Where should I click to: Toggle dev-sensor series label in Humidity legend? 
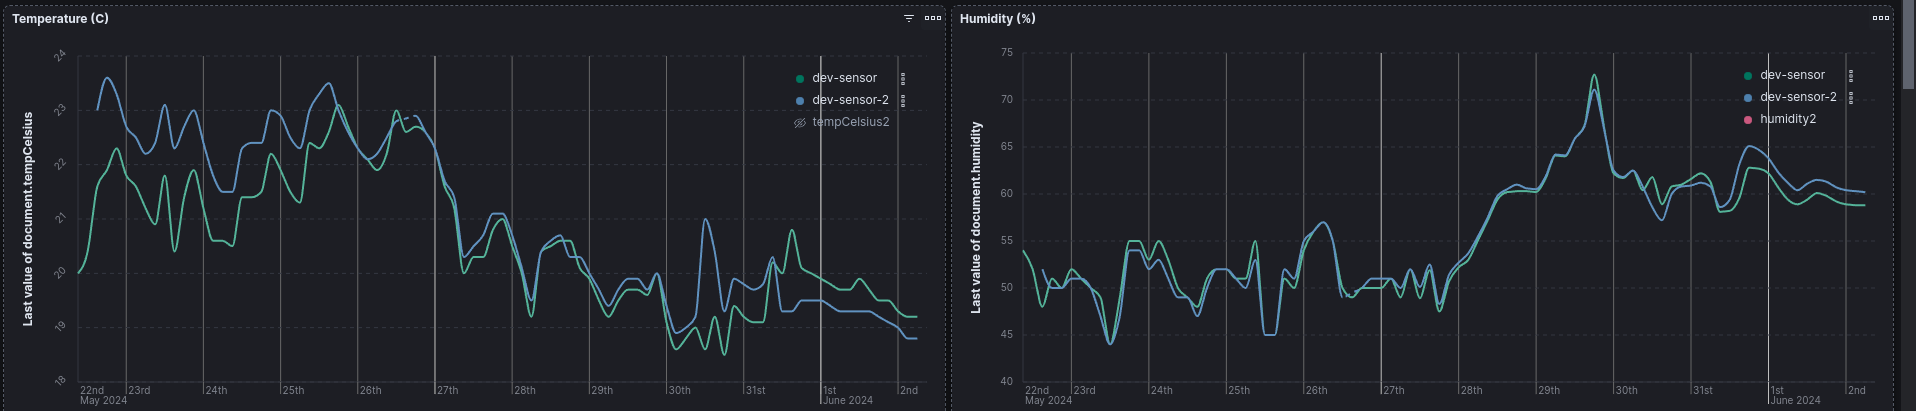[1792, 75]
